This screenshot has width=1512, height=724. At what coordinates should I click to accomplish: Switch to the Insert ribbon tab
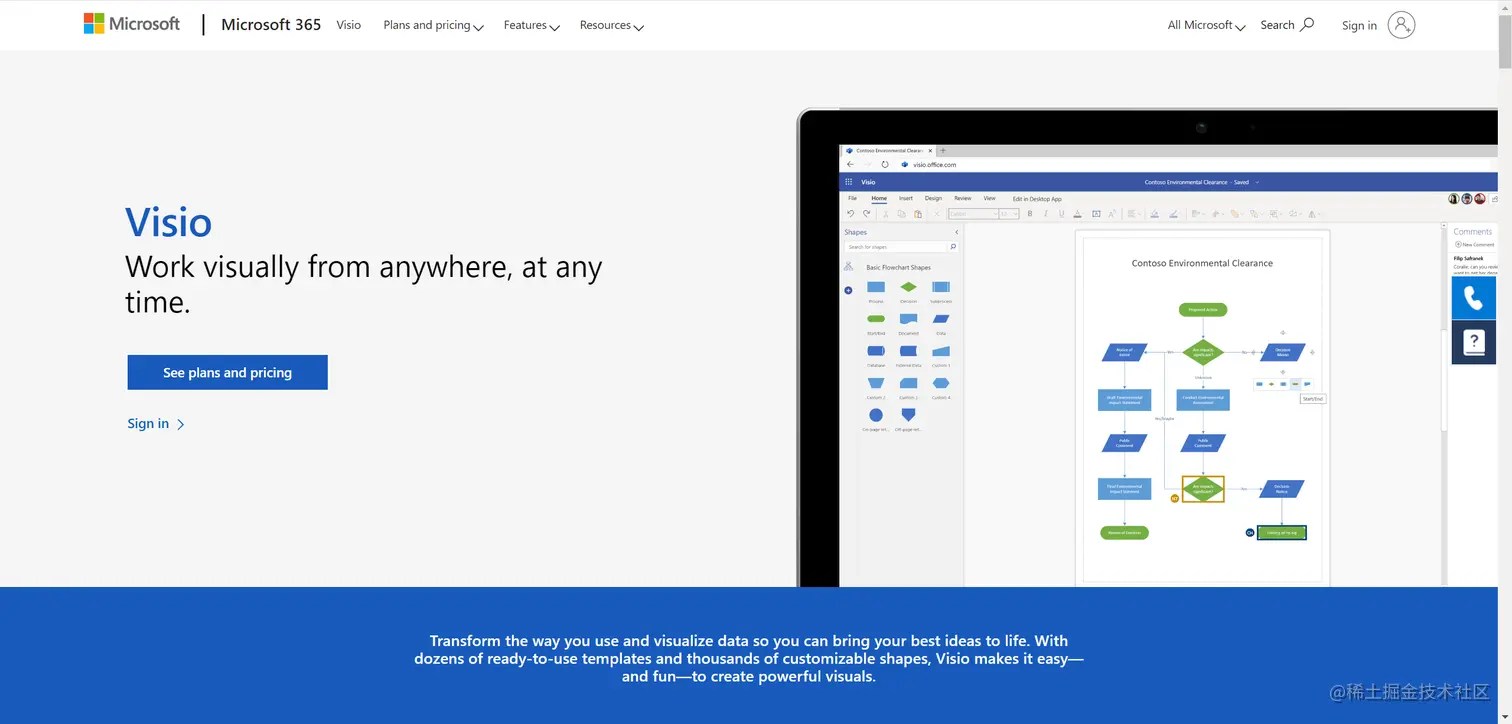point(906,198)
